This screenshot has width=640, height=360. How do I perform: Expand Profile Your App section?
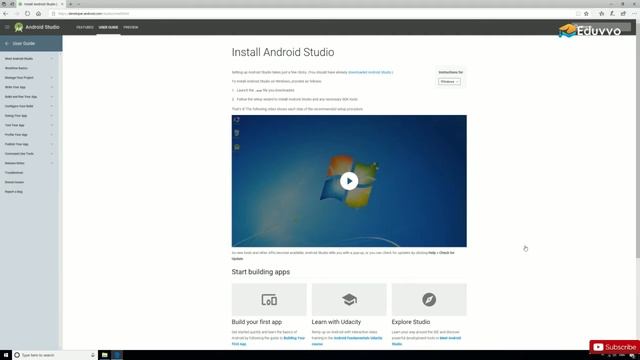(x=29, y=135)
